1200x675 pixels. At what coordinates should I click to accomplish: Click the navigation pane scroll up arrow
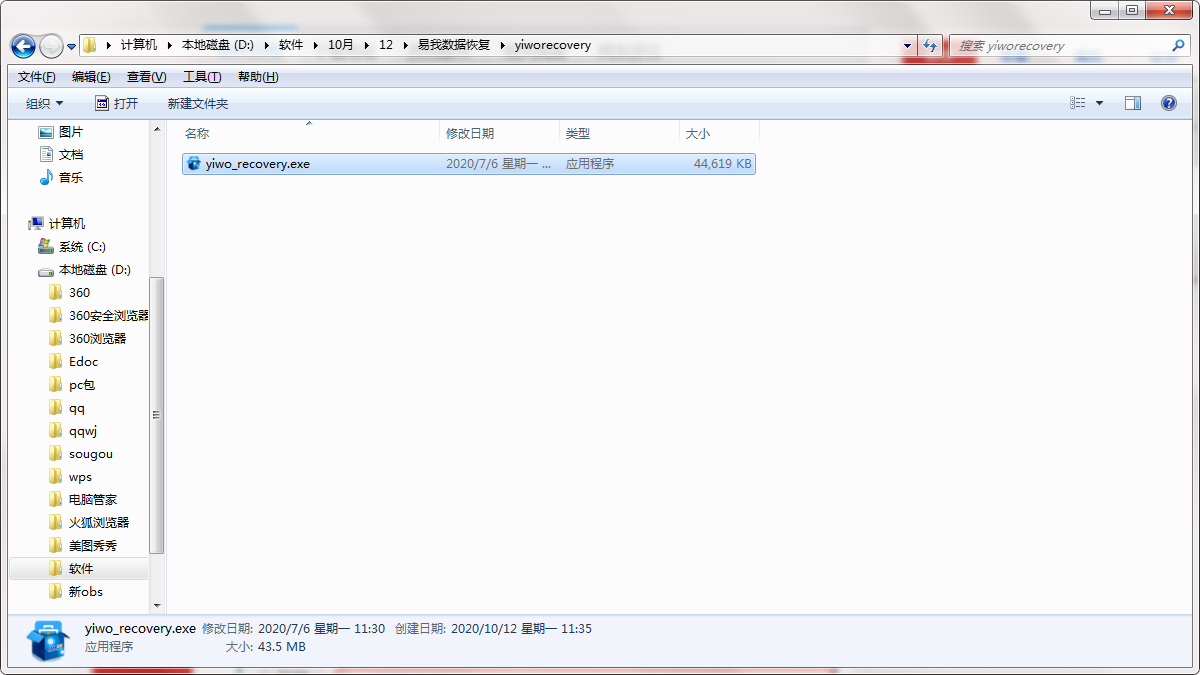coord(156,129)
